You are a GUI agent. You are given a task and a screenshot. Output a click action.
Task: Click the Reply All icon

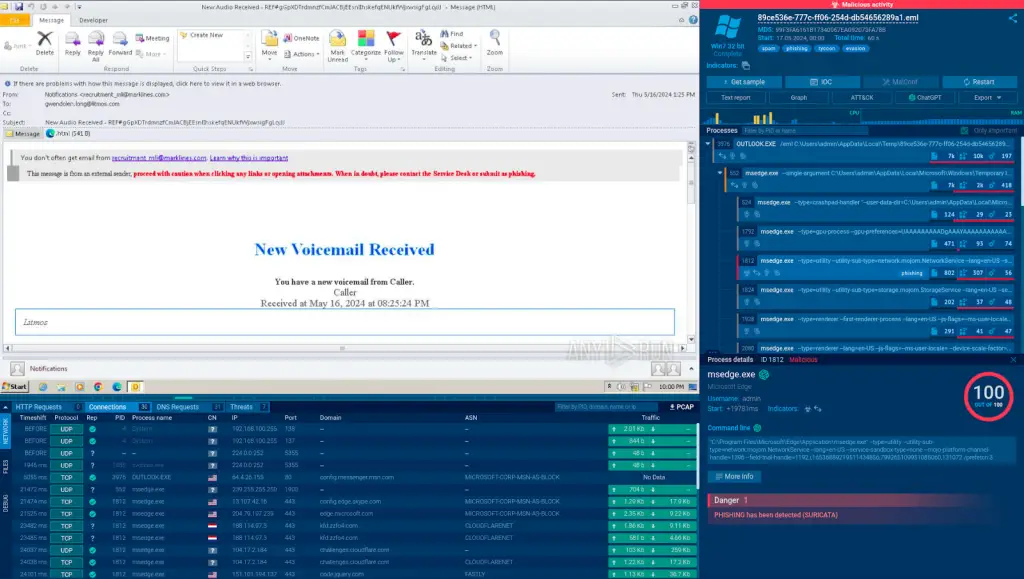tap(96, 39)
